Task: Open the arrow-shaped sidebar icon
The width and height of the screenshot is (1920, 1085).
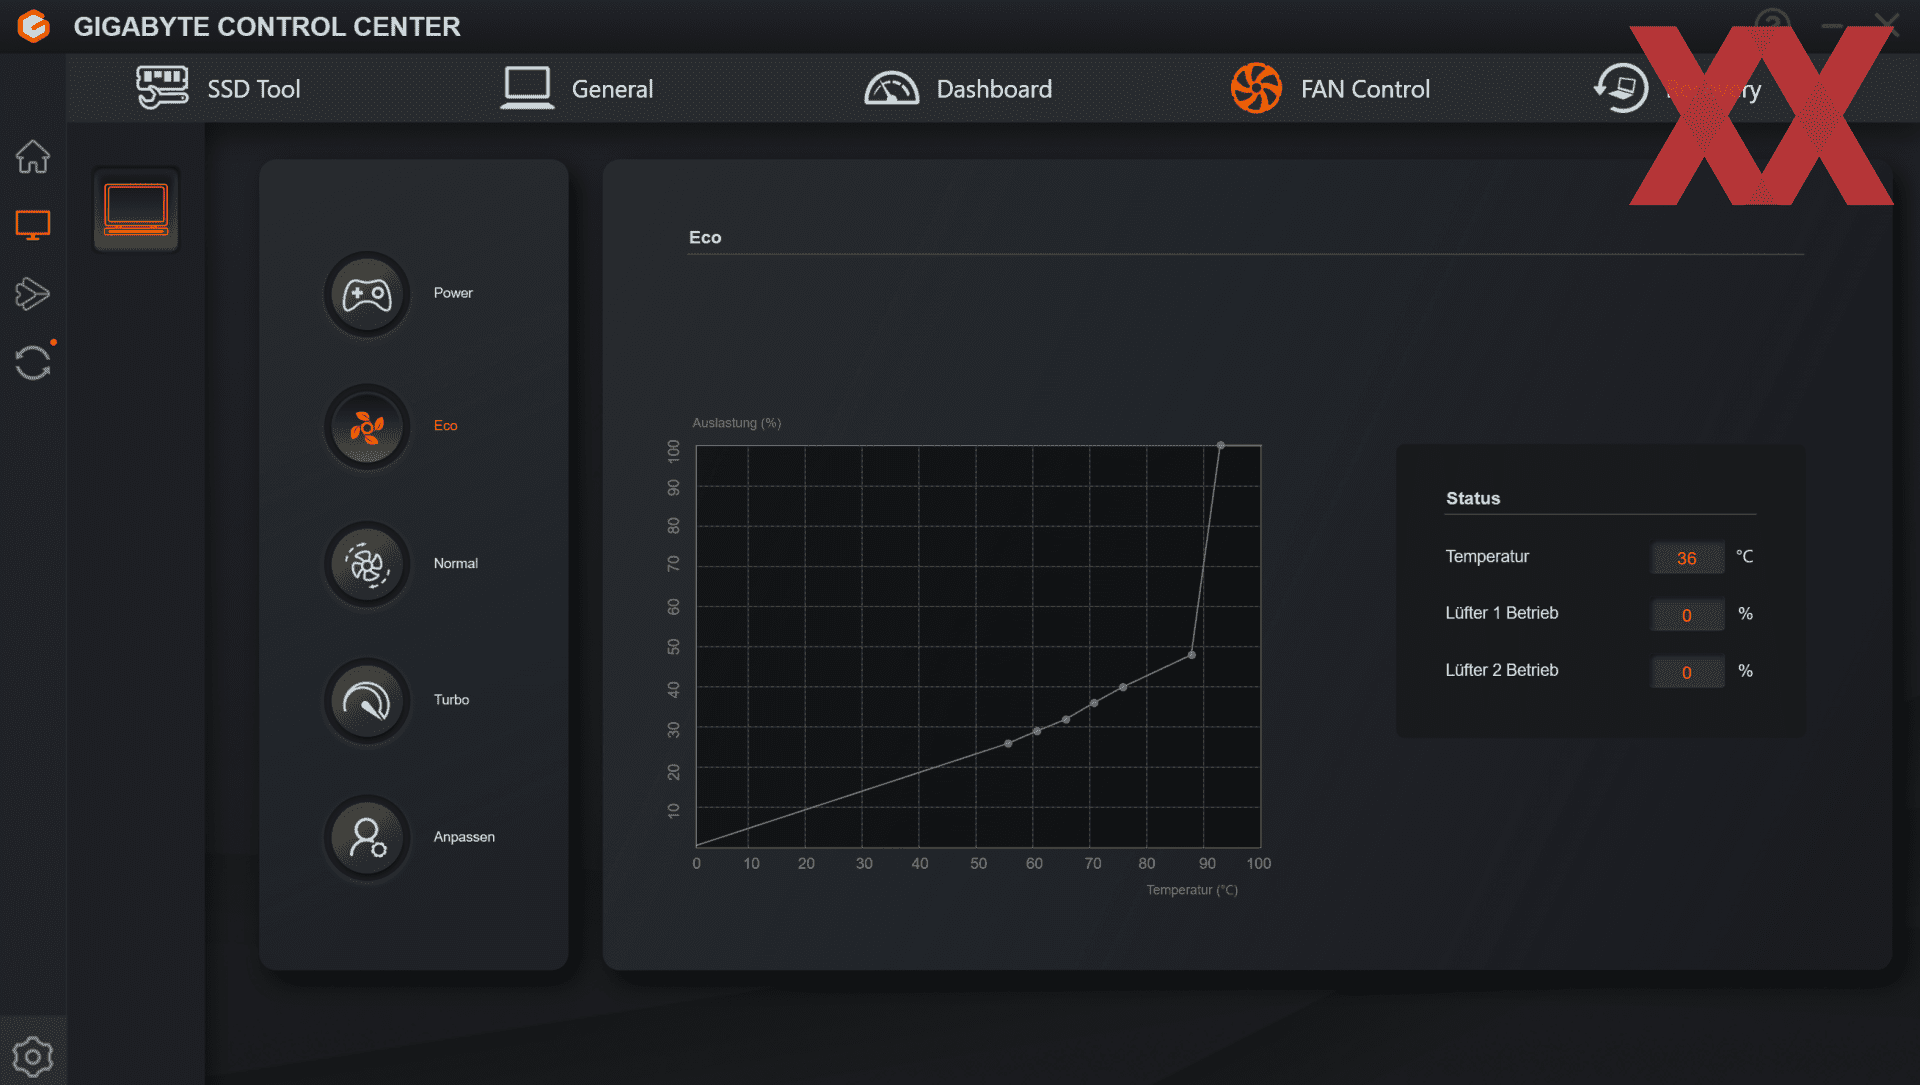Action: coord(33,293)
